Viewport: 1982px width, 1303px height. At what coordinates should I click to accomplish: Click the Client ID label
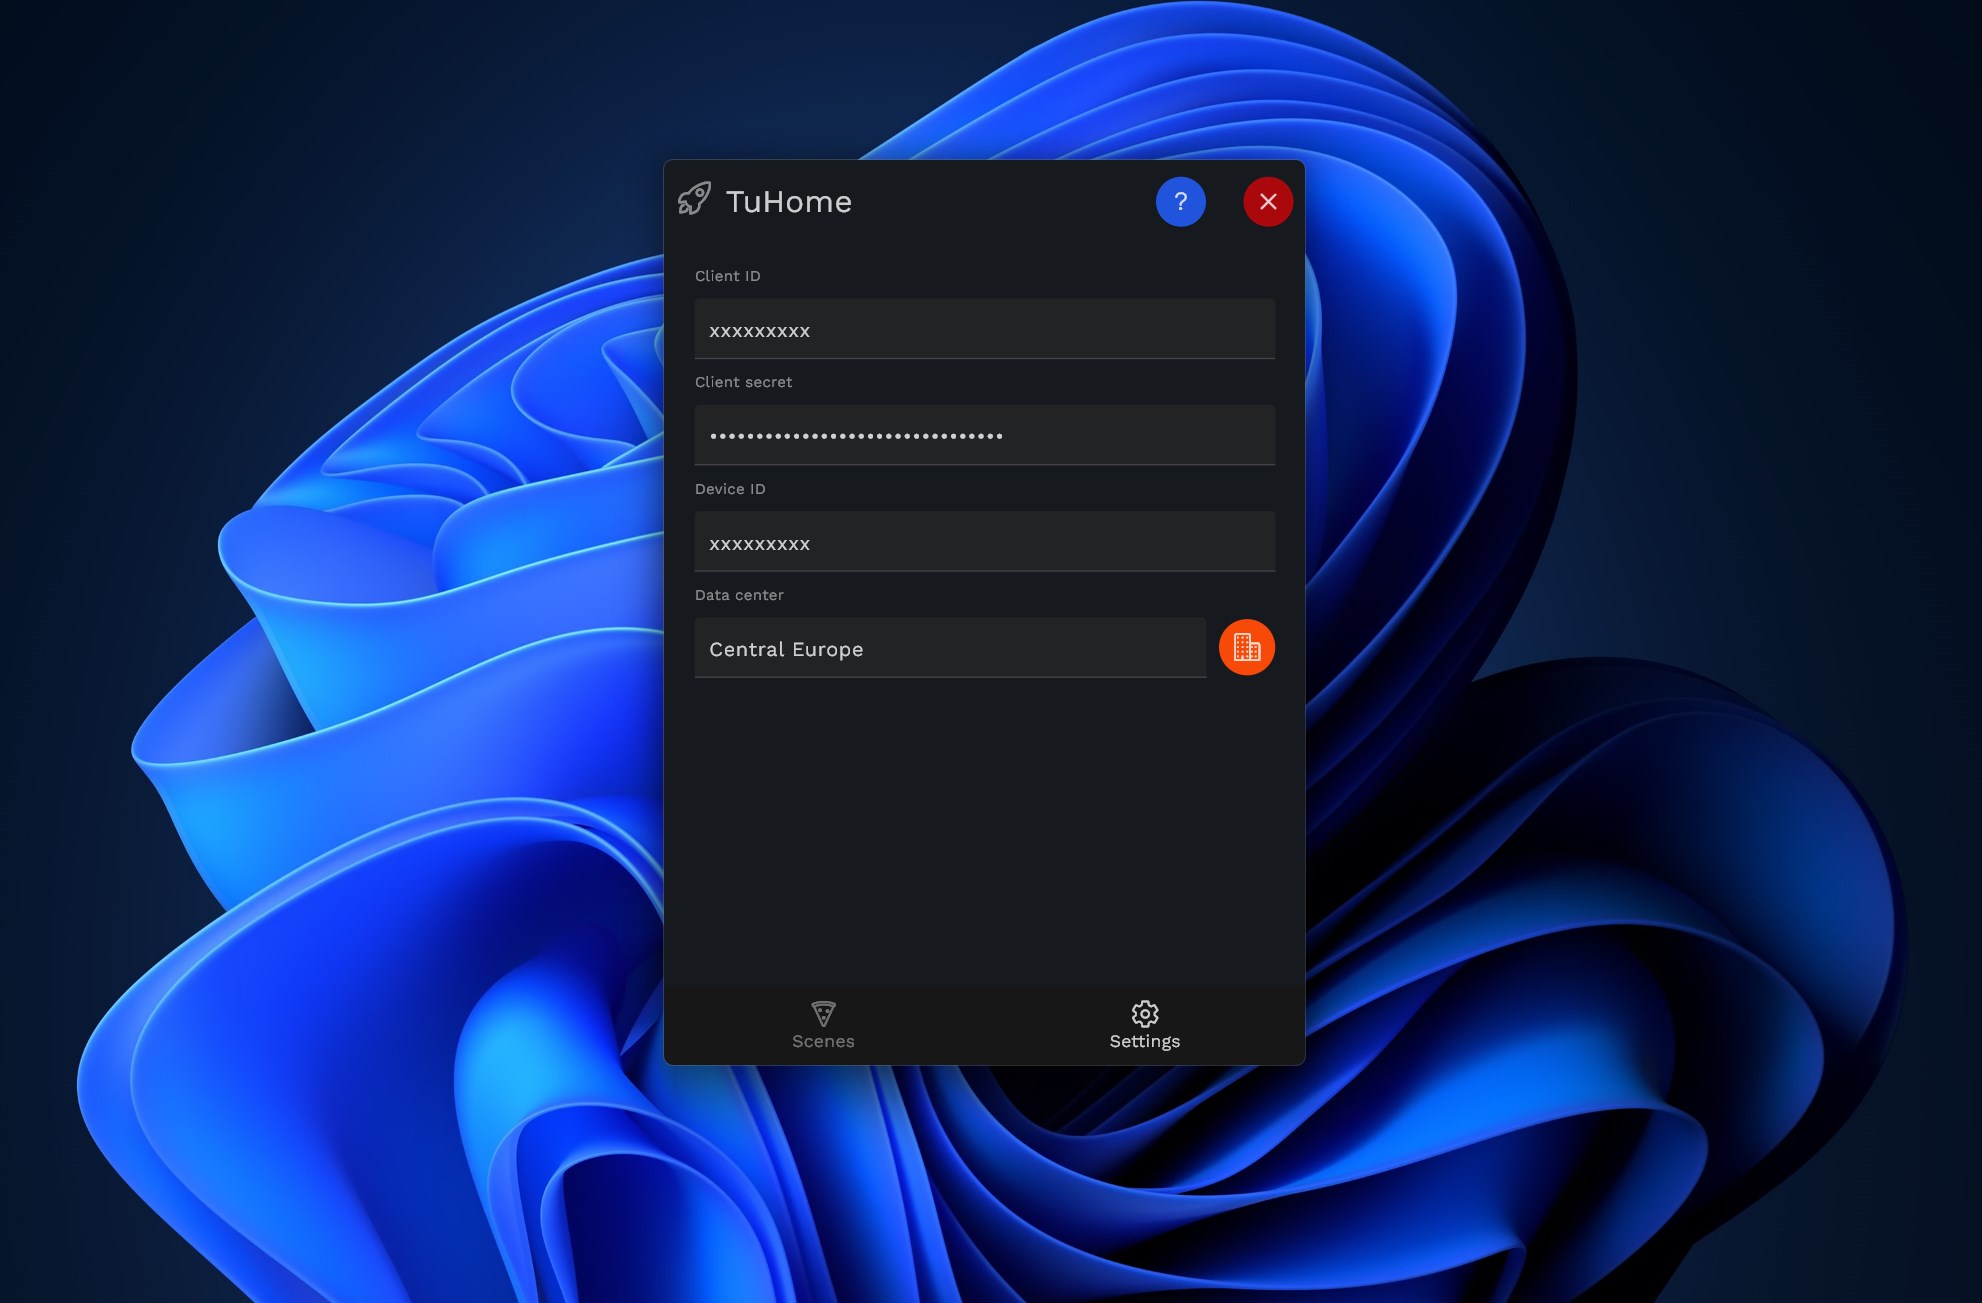pyautogui.click(x=727, y=276)
